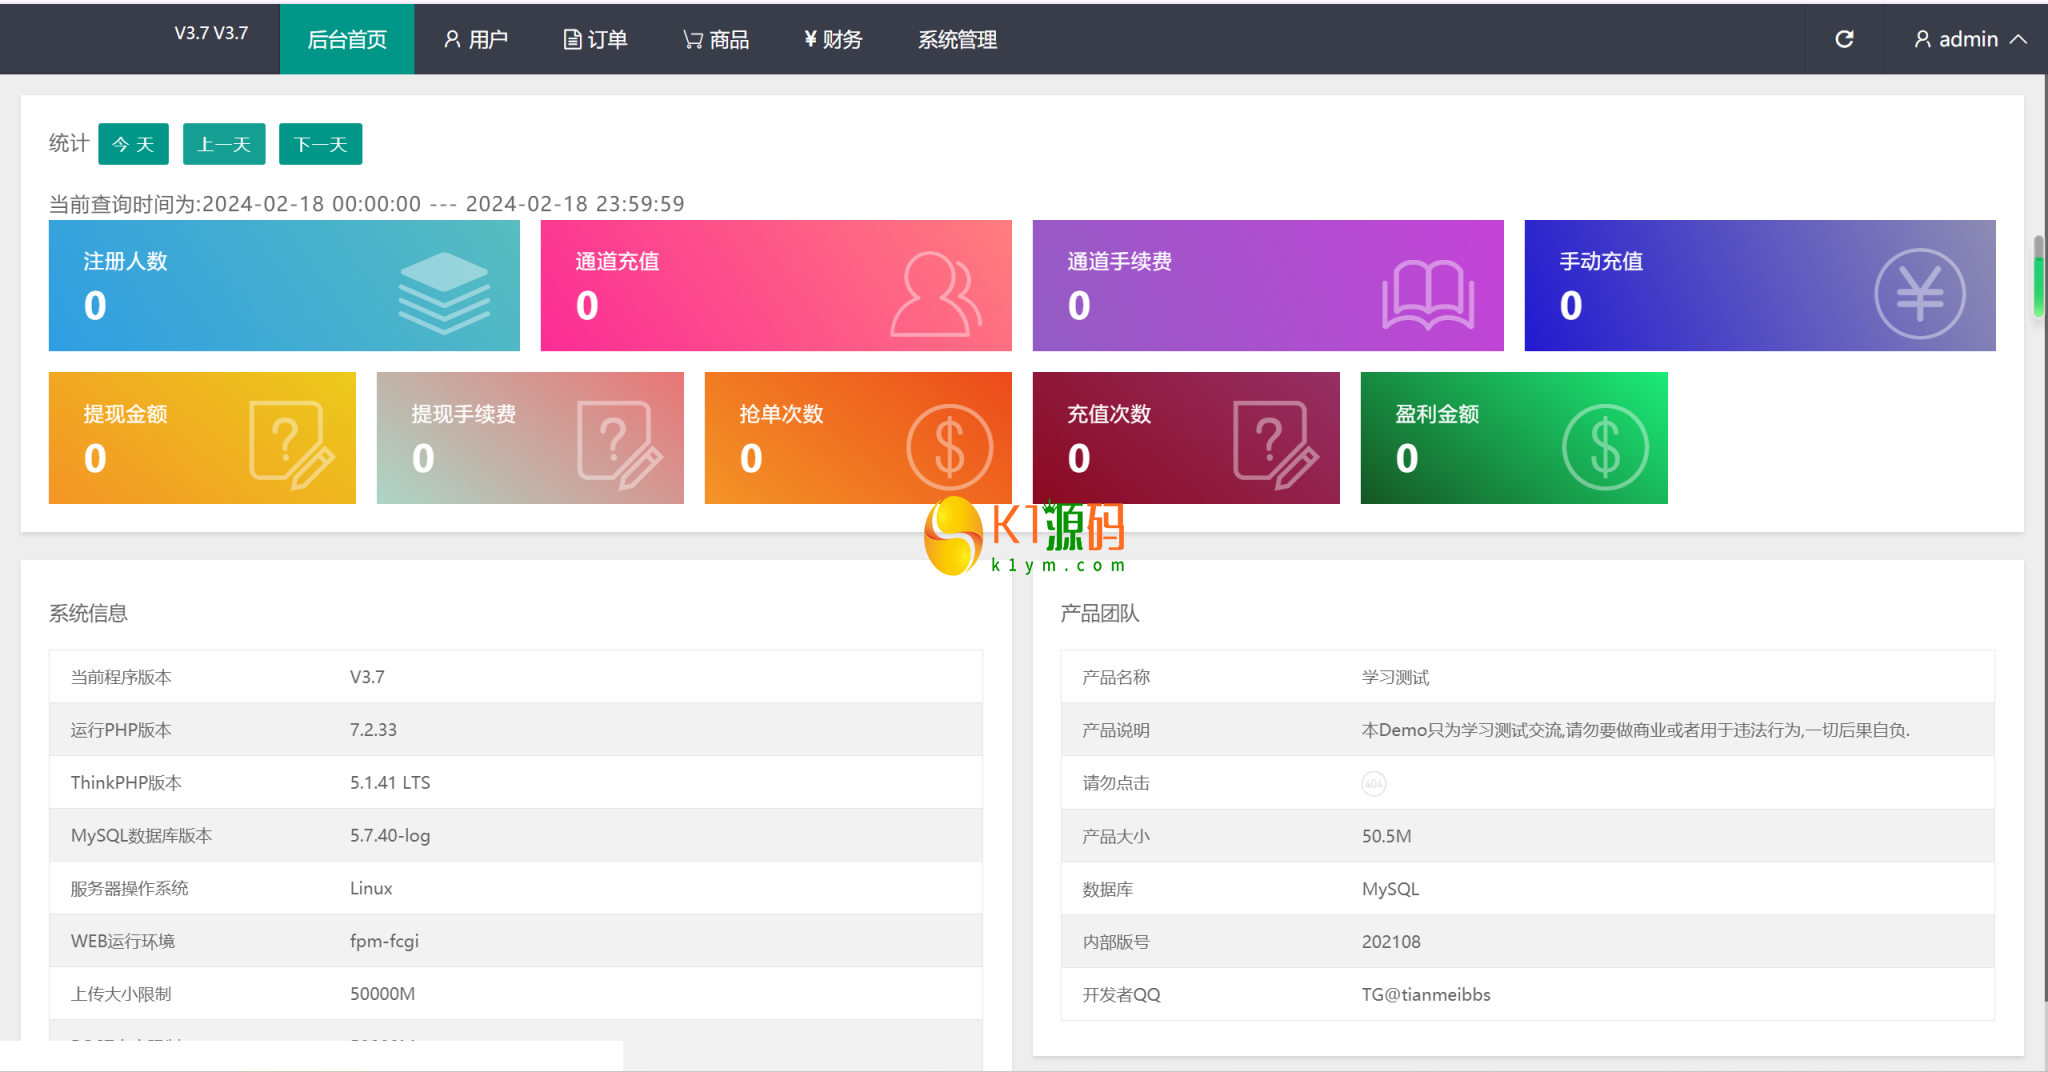This screenshot has height=1072, width=2048.
Task: Click the open book icon on 通道手续费 card
Action: pyautogui.click(x=1428, y=294)
